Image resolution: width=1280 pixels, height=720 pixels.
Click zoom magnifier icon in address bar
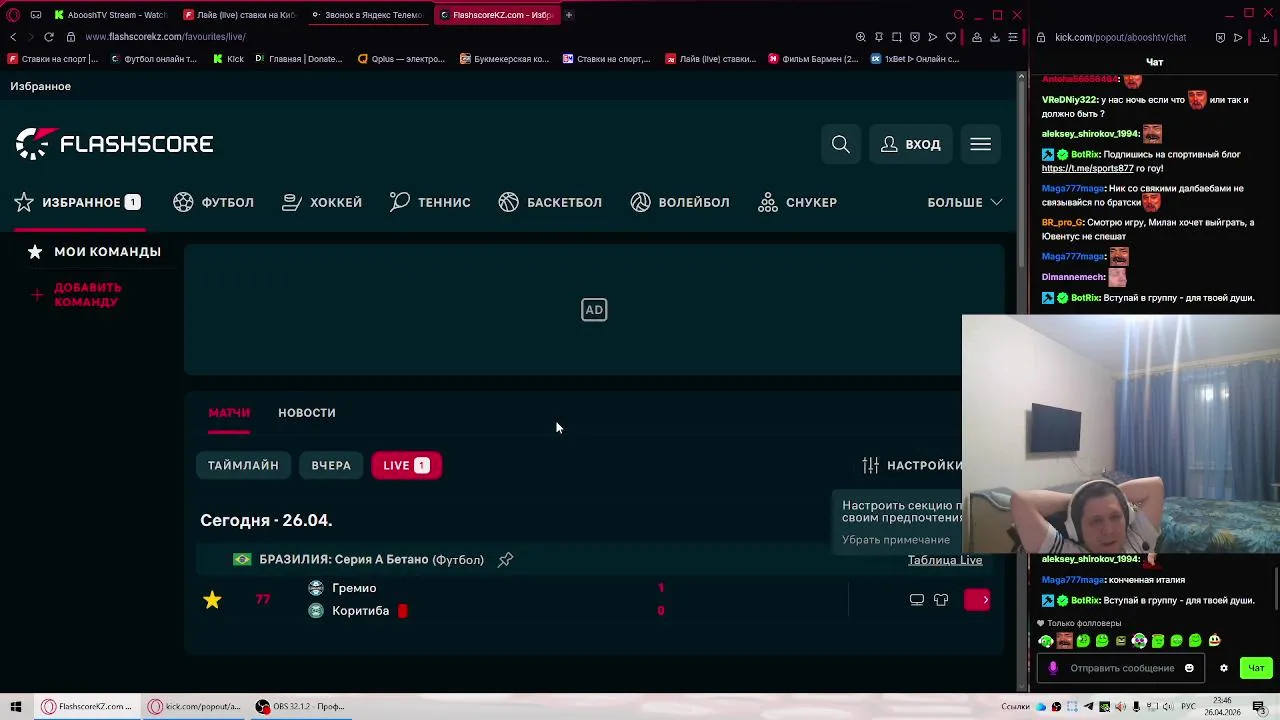click(860, 37)
